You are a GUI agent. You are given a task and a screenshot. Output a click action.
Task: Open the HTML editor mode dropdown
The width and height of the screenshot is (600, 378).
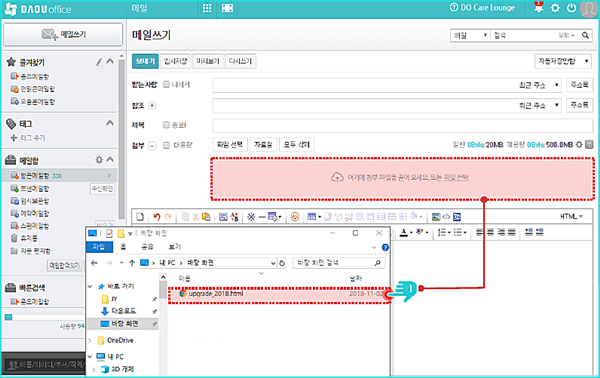(572, 217)
